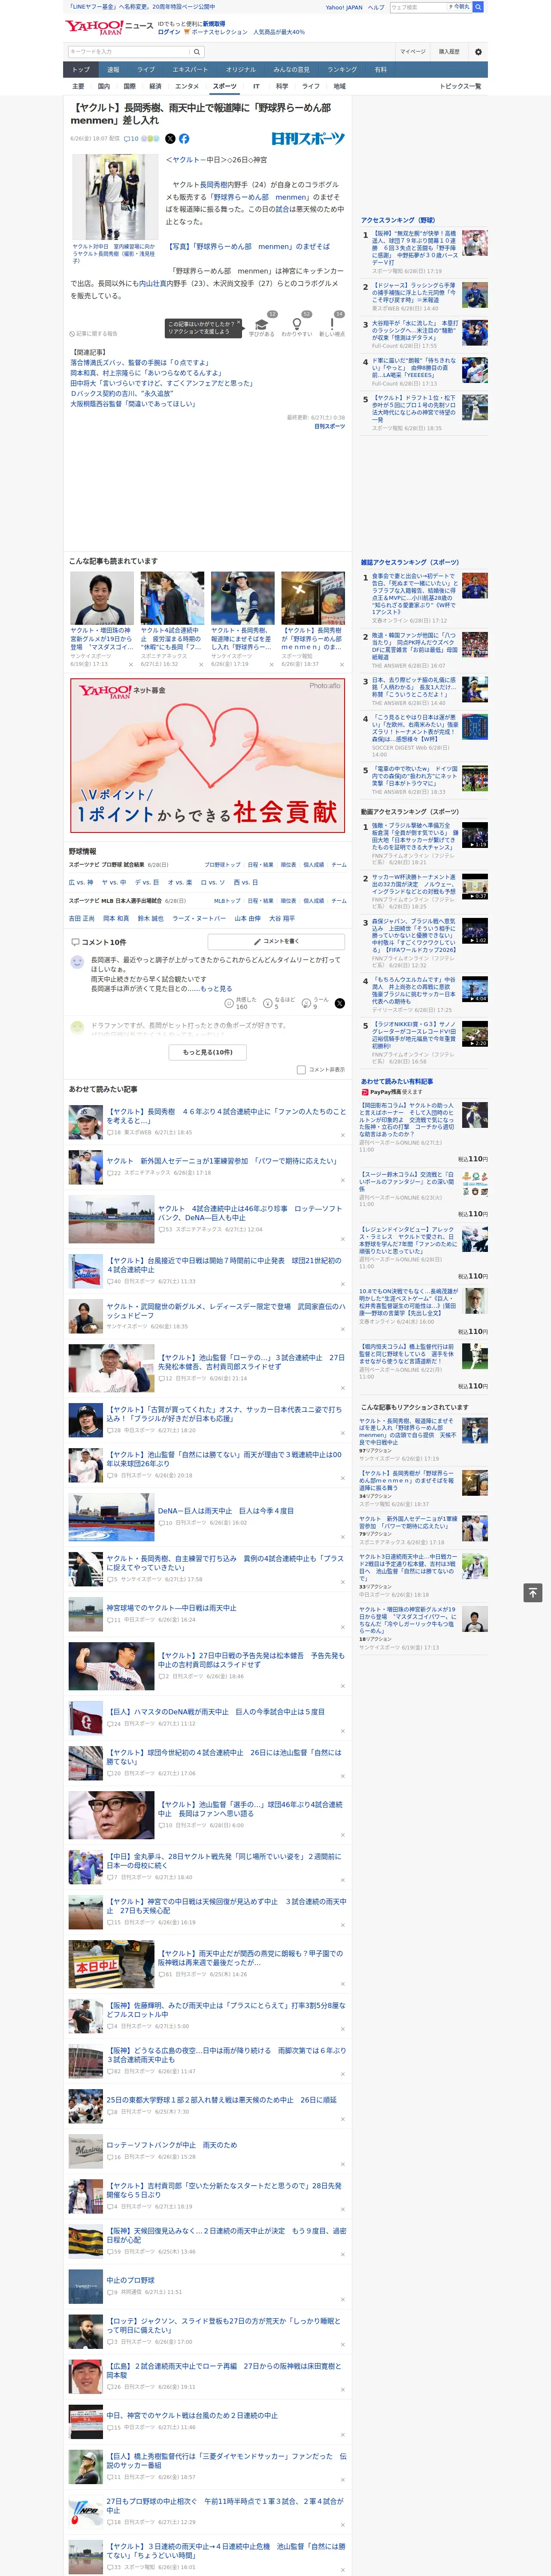Toggle the コメント非表示 checkbox

pos(301,1069)
